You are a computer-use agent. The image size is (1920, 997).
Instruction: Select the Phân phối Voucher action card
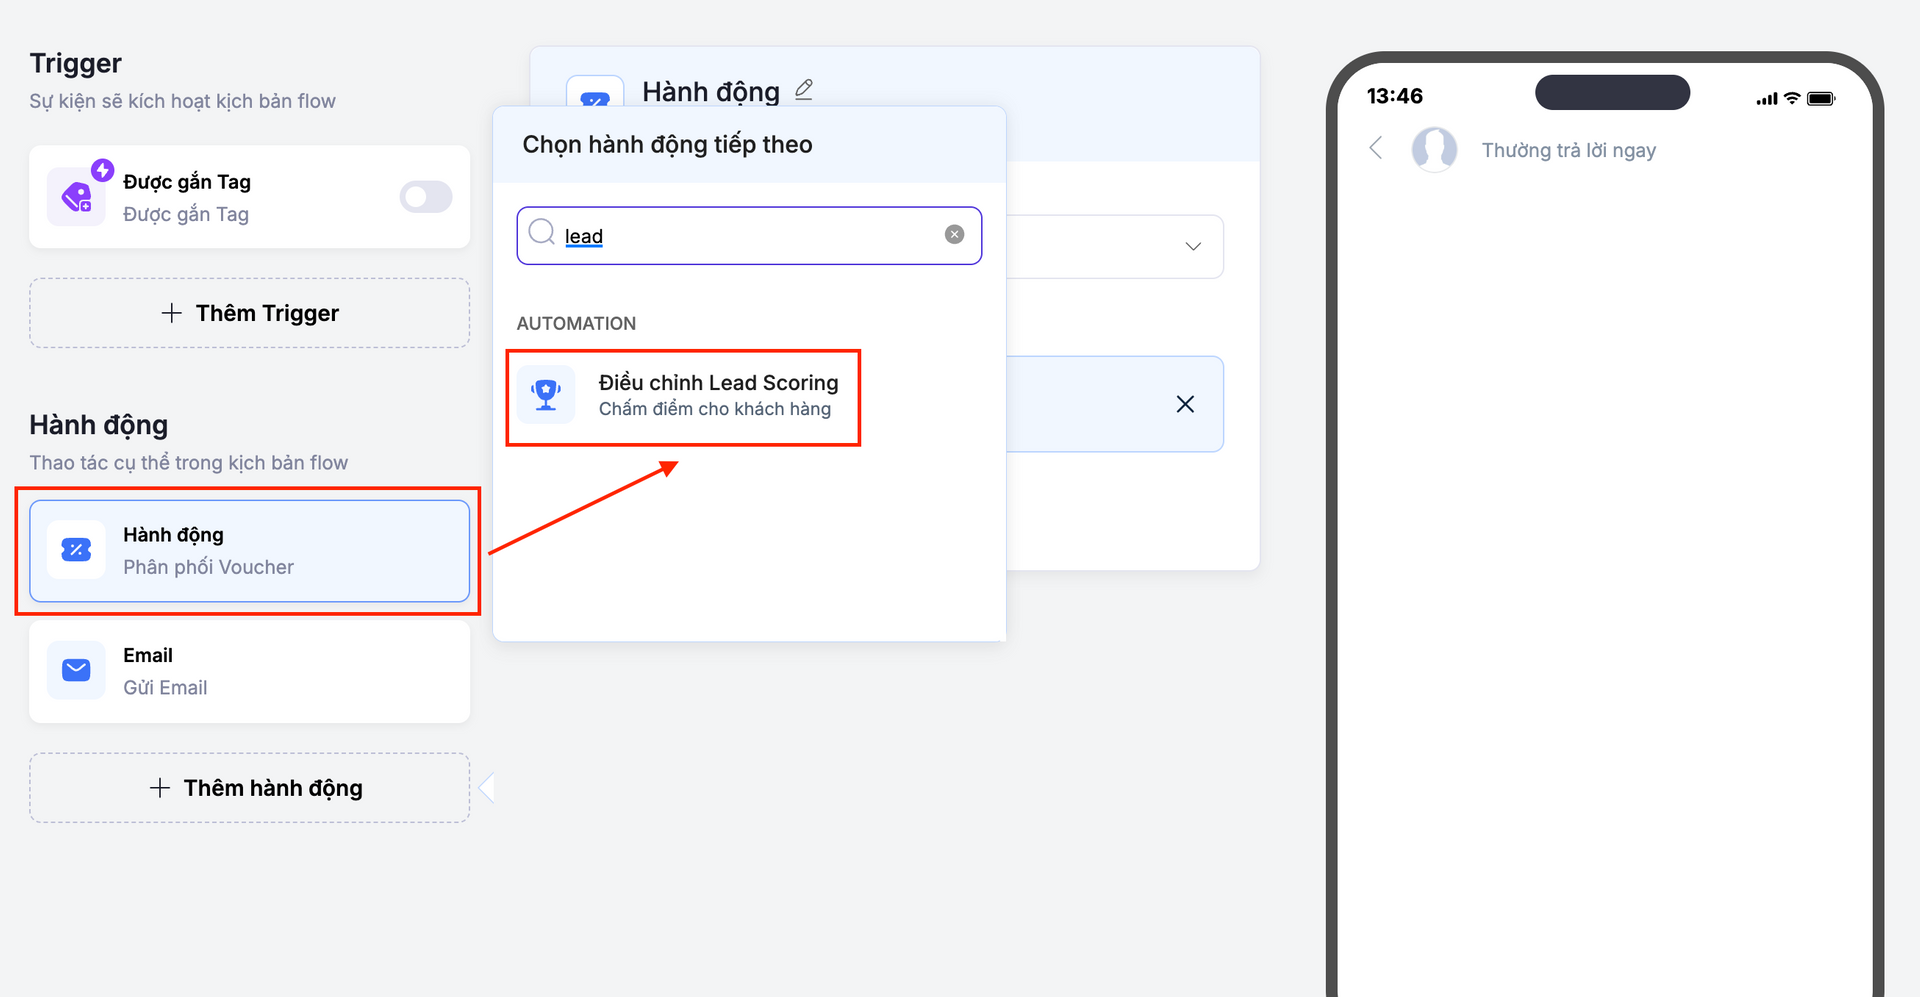tap(250, 551)
